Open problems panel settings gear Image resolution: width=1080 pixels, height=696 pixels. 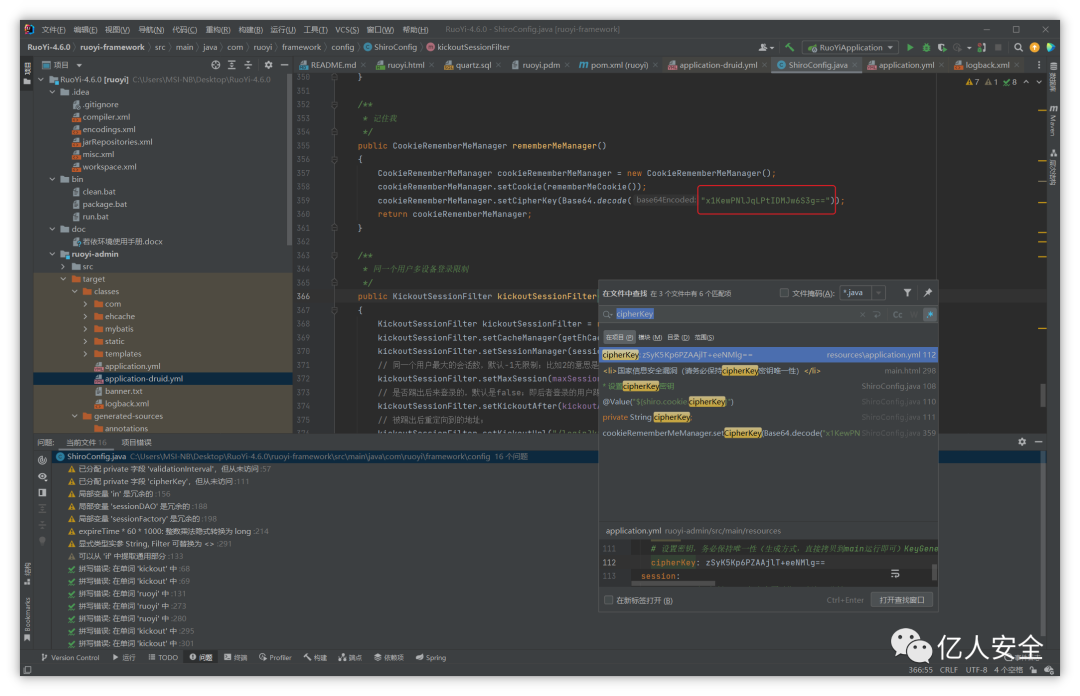[1021, 442]
